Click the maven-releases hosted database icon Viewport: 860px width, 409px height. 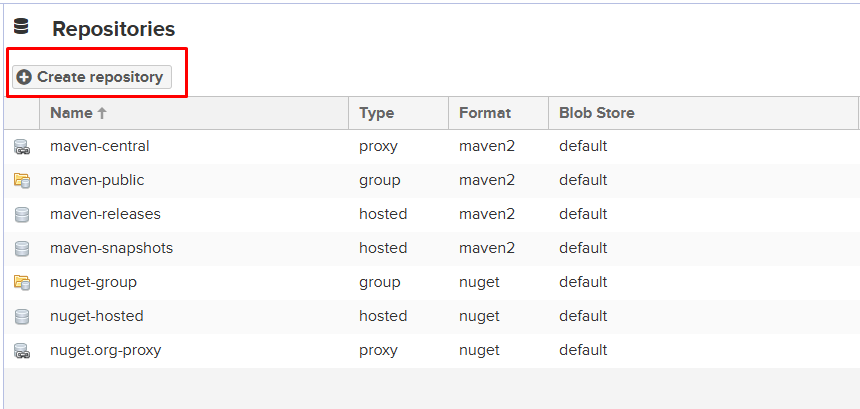tap(21, 215)
